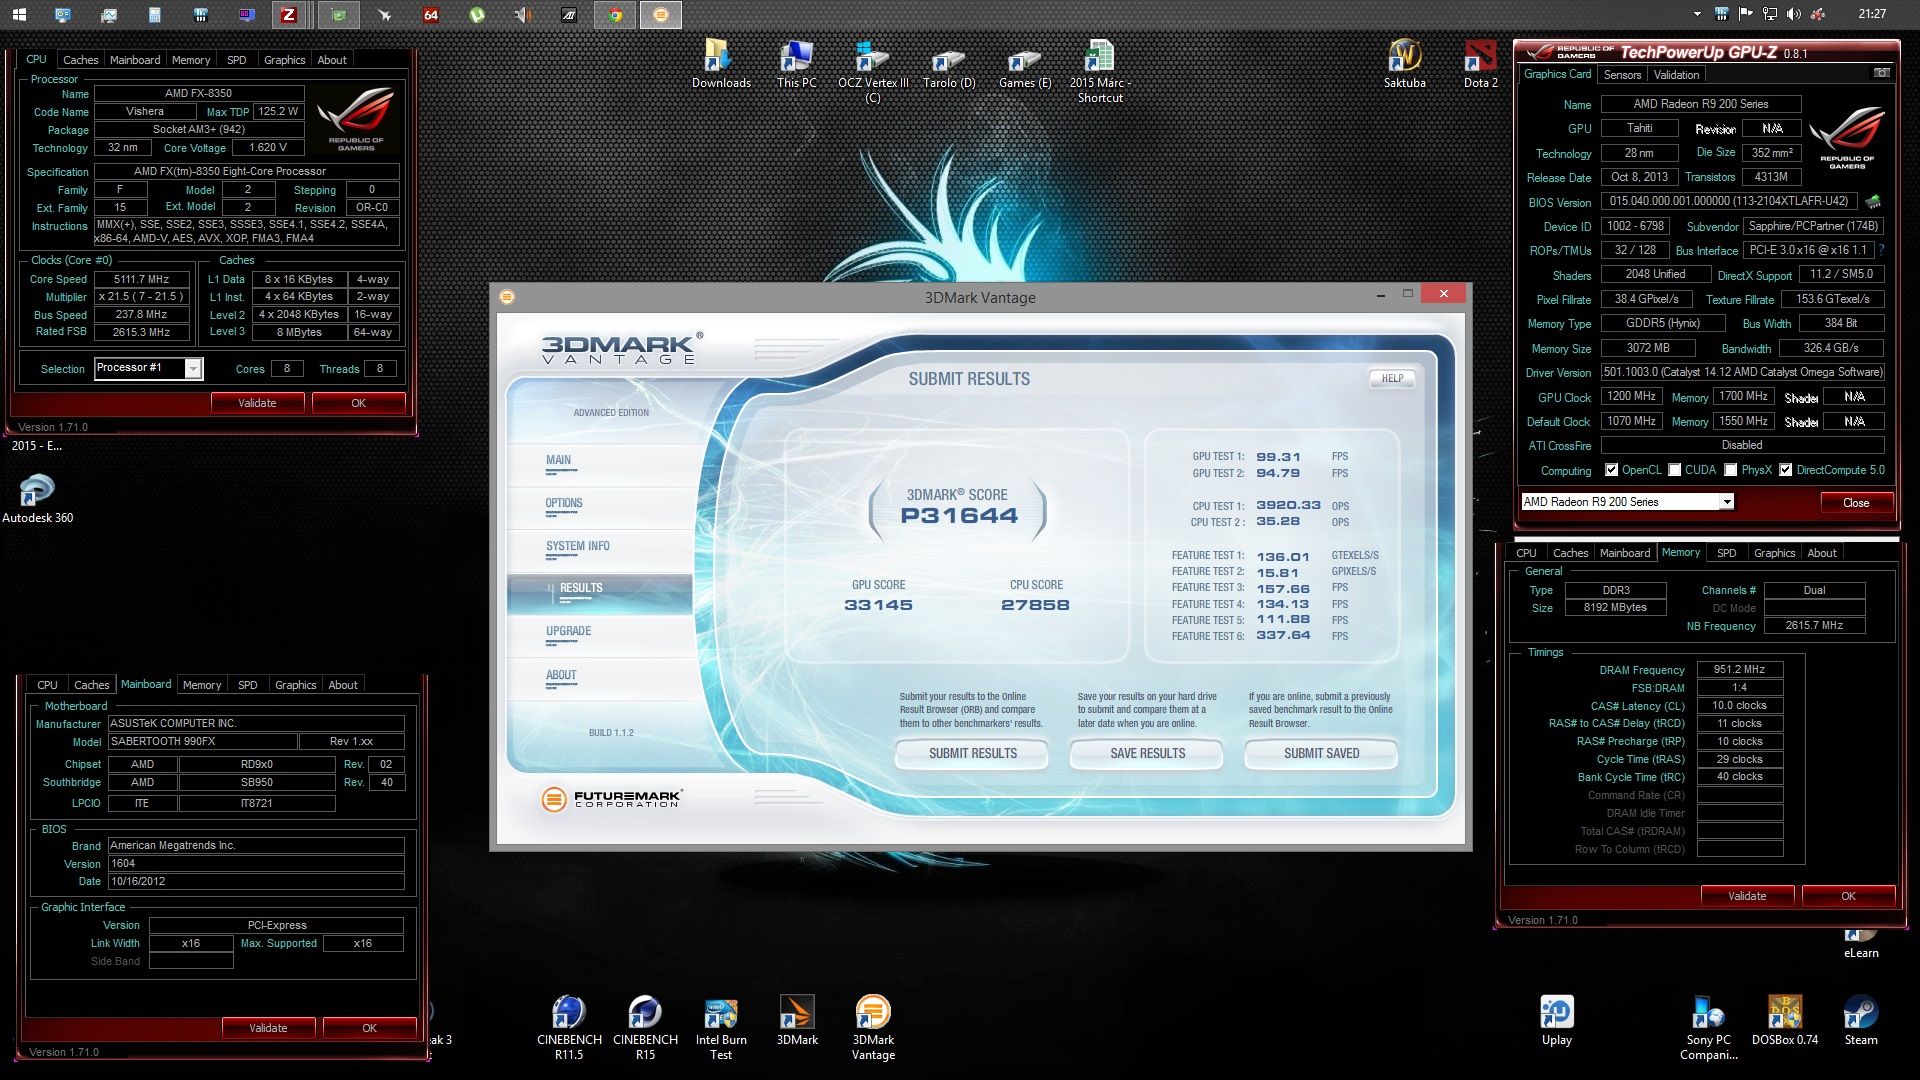Toggle the PhysX checkbox in GPU-Z
This screenshot has height=1080, width=1920.
(x=1731, y=470)
